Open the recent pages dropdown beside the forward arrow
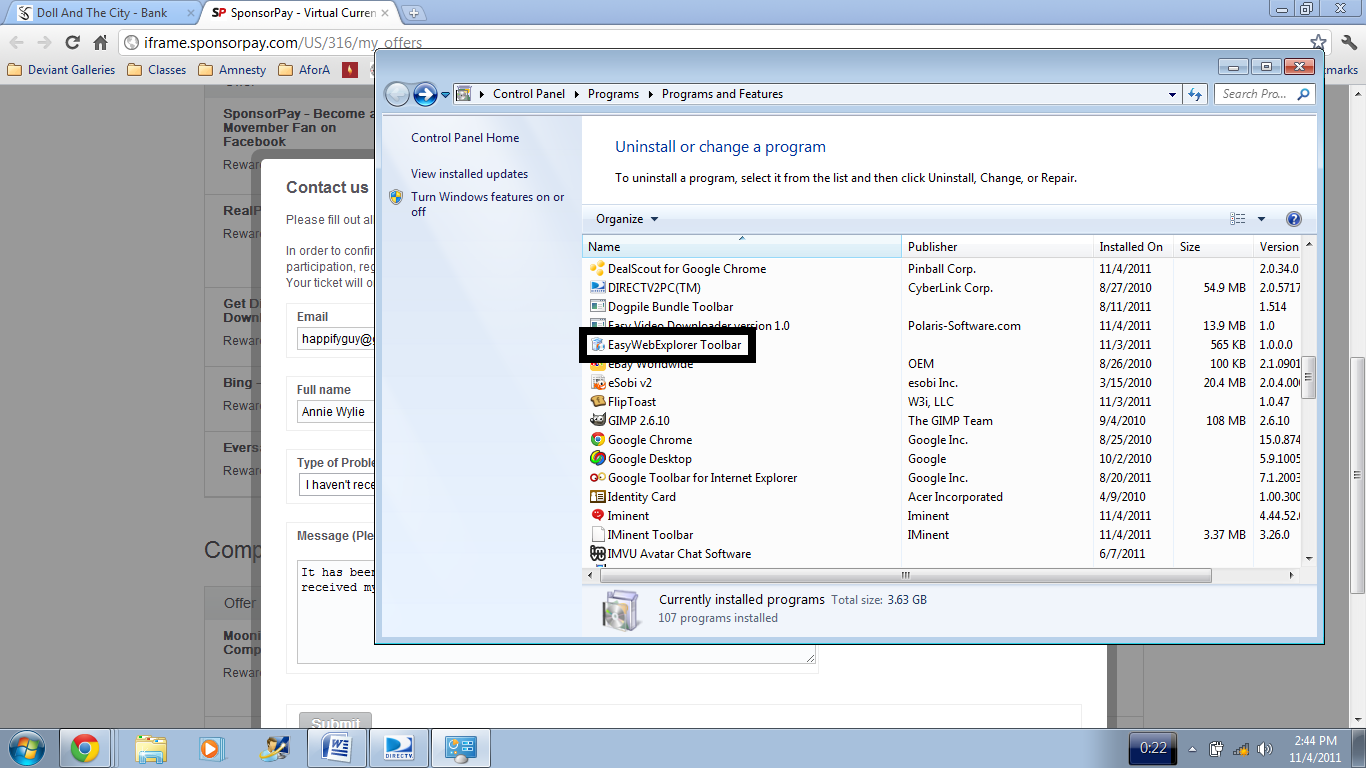The height and width of the screenshot is (768, 1366). 445,94
